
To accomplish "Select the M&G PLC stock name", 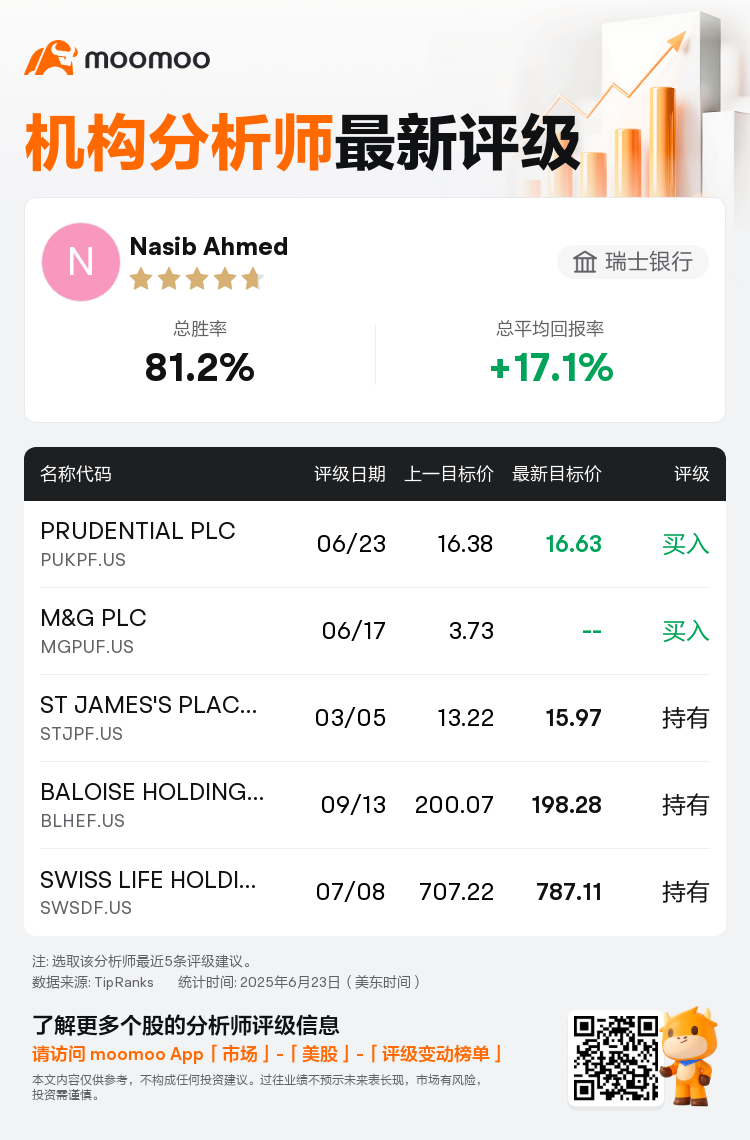I will (x=93, y=618).
